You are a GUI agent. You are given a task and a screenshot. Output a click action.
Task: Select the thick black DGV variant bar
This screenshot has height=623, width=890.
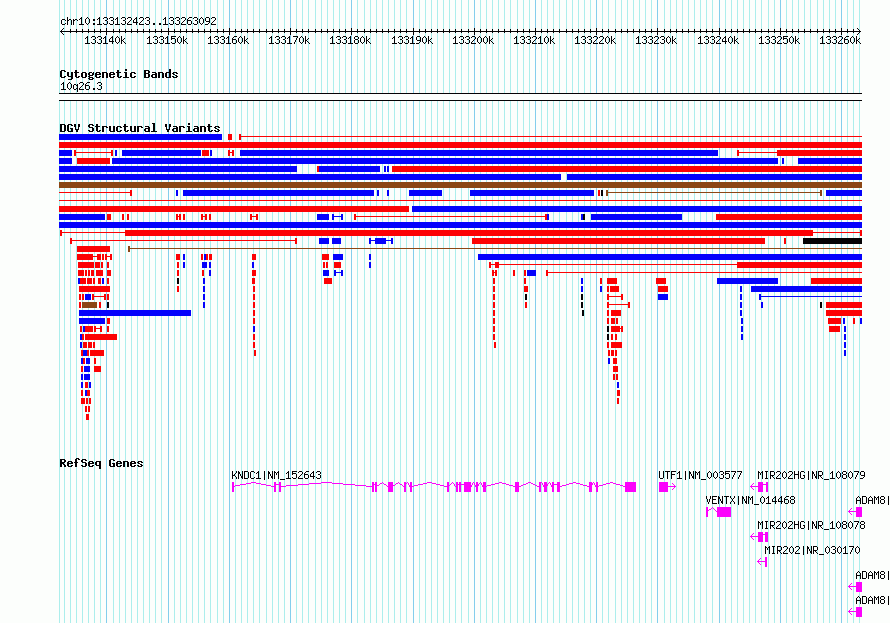pos(832,241)
